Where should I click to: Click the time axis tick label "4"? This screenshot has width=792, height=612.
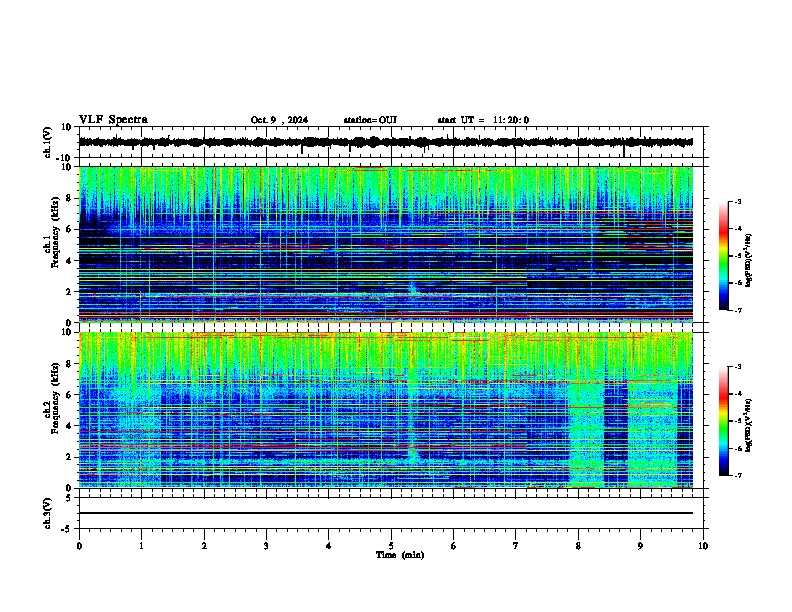[x=329, y=546]
